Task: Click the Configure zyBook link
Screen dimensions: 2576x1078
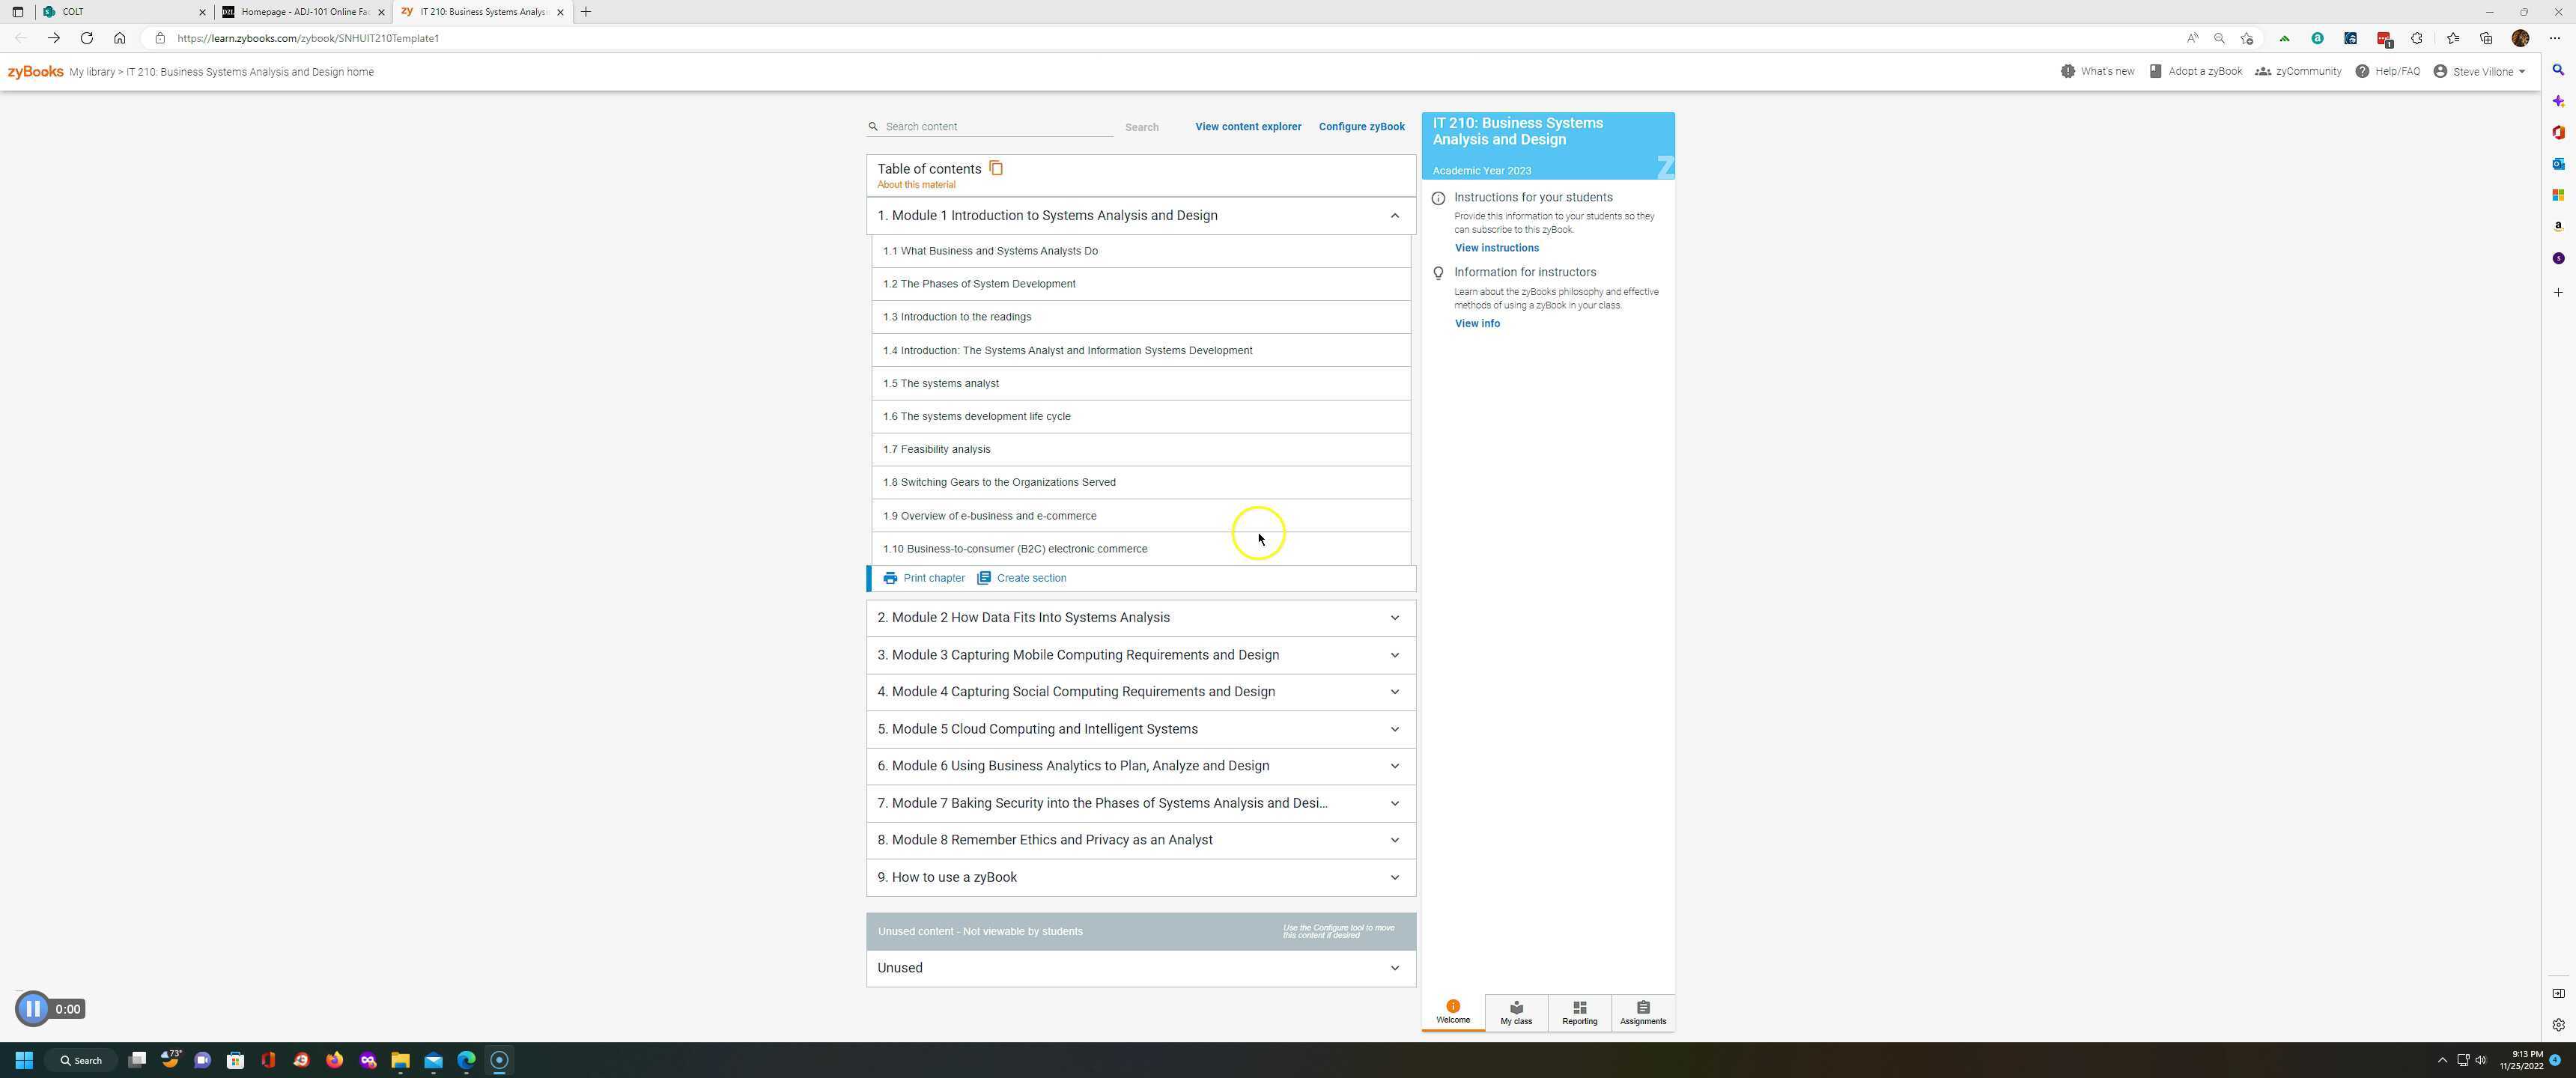Action: coord(1360,127)
